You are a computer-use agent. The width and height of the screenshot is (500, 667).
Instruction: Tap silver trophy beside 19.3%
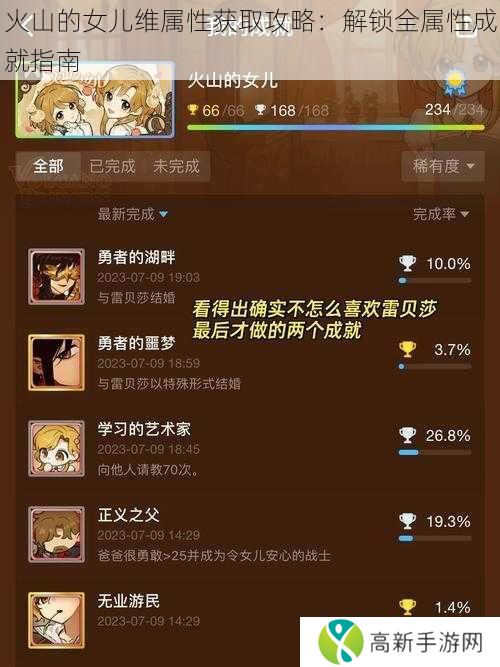[x=407, y=521]
